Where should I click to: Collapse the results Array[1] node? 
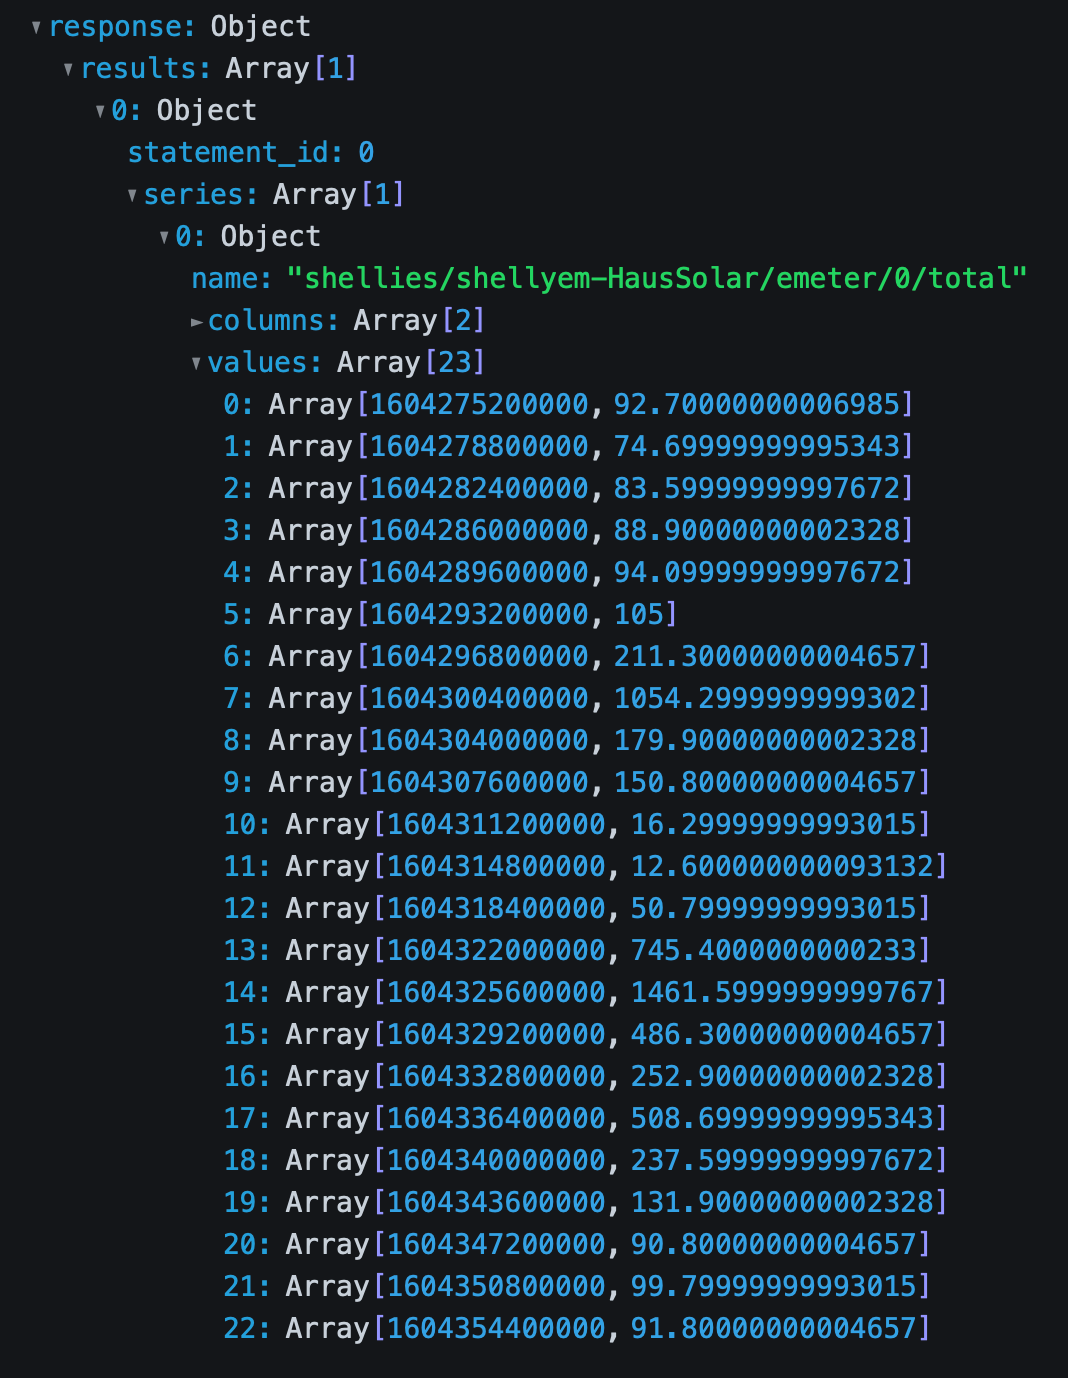(68, 69)
